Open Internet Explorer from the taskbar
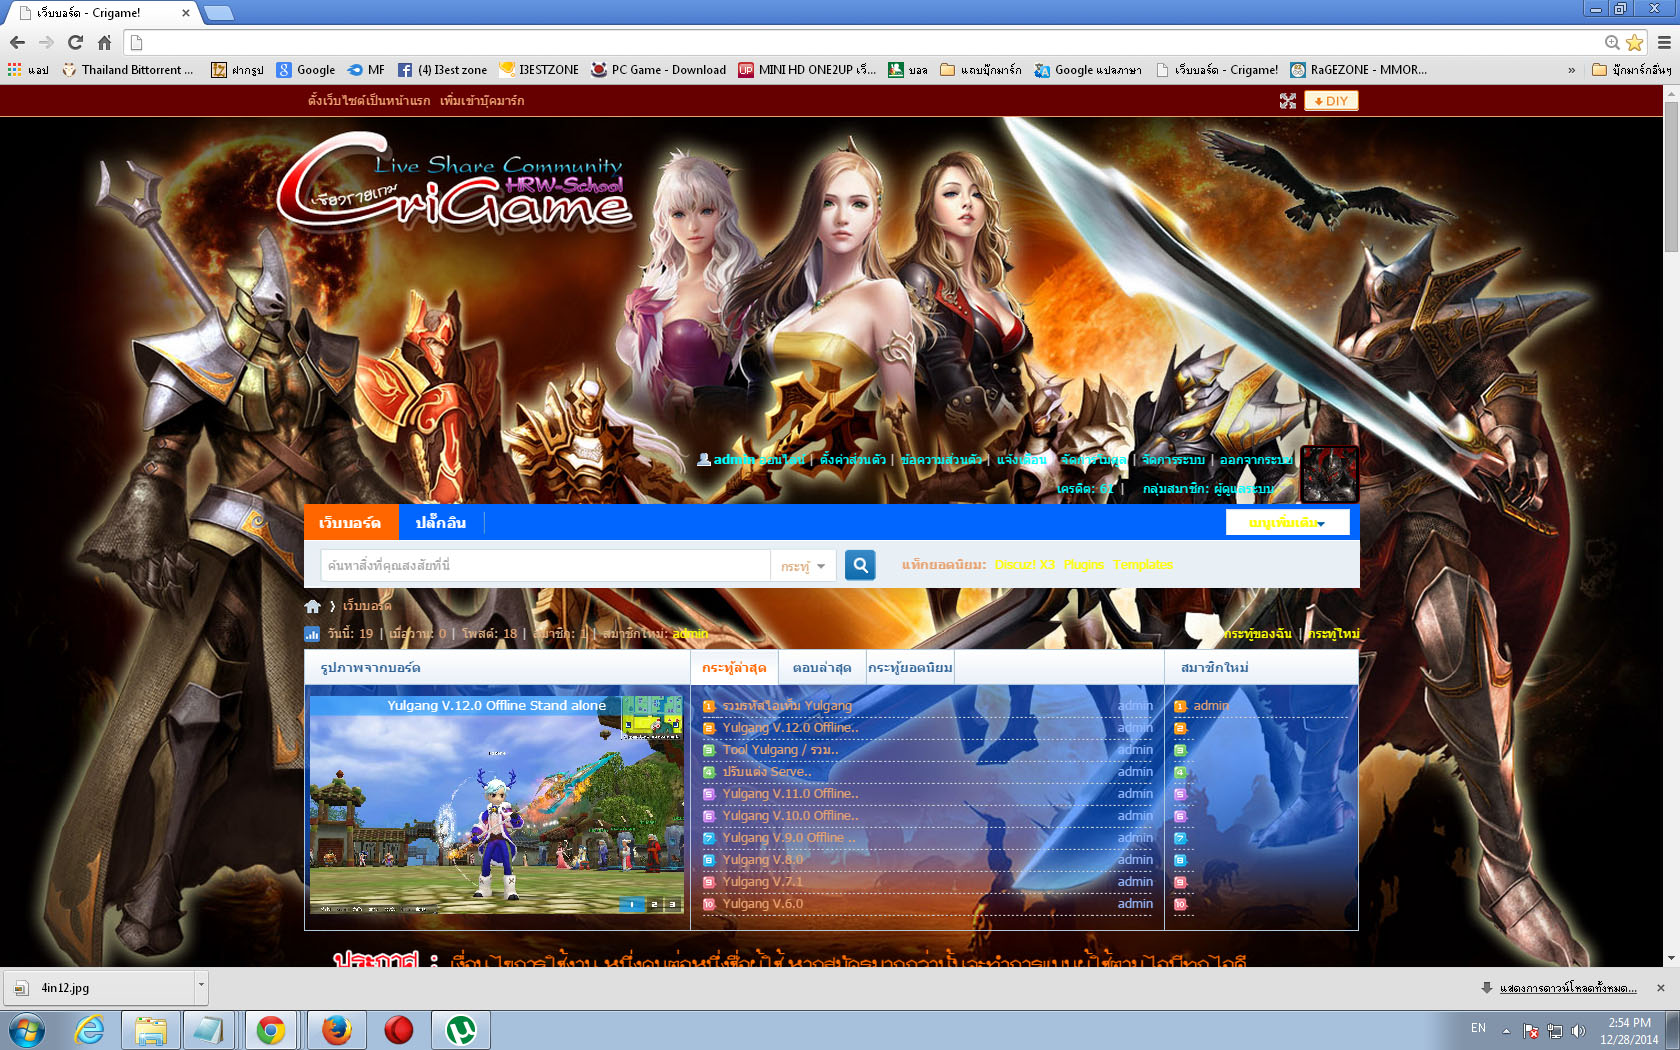This screenshot has width=1680, height=1050. coord(90,1030)
